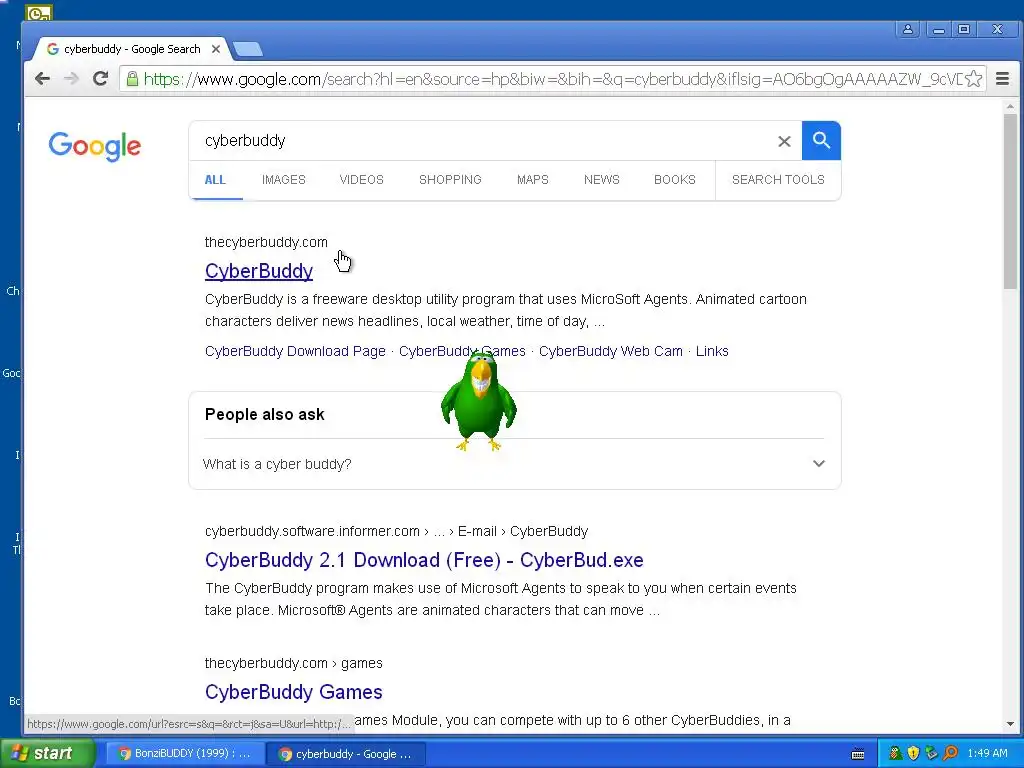Open a new browser tab

248,49
